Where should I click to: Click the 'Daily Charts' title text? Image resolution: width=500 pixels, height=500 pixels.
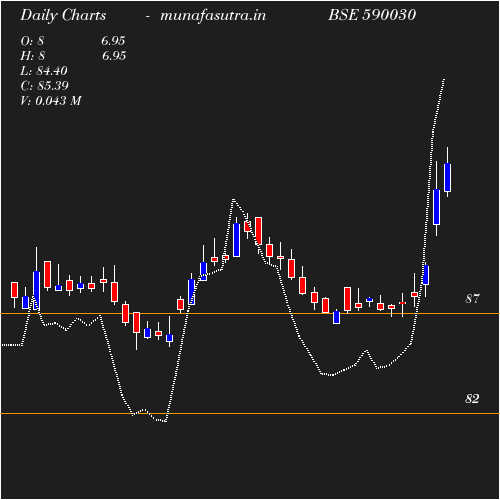pos(63,16)
